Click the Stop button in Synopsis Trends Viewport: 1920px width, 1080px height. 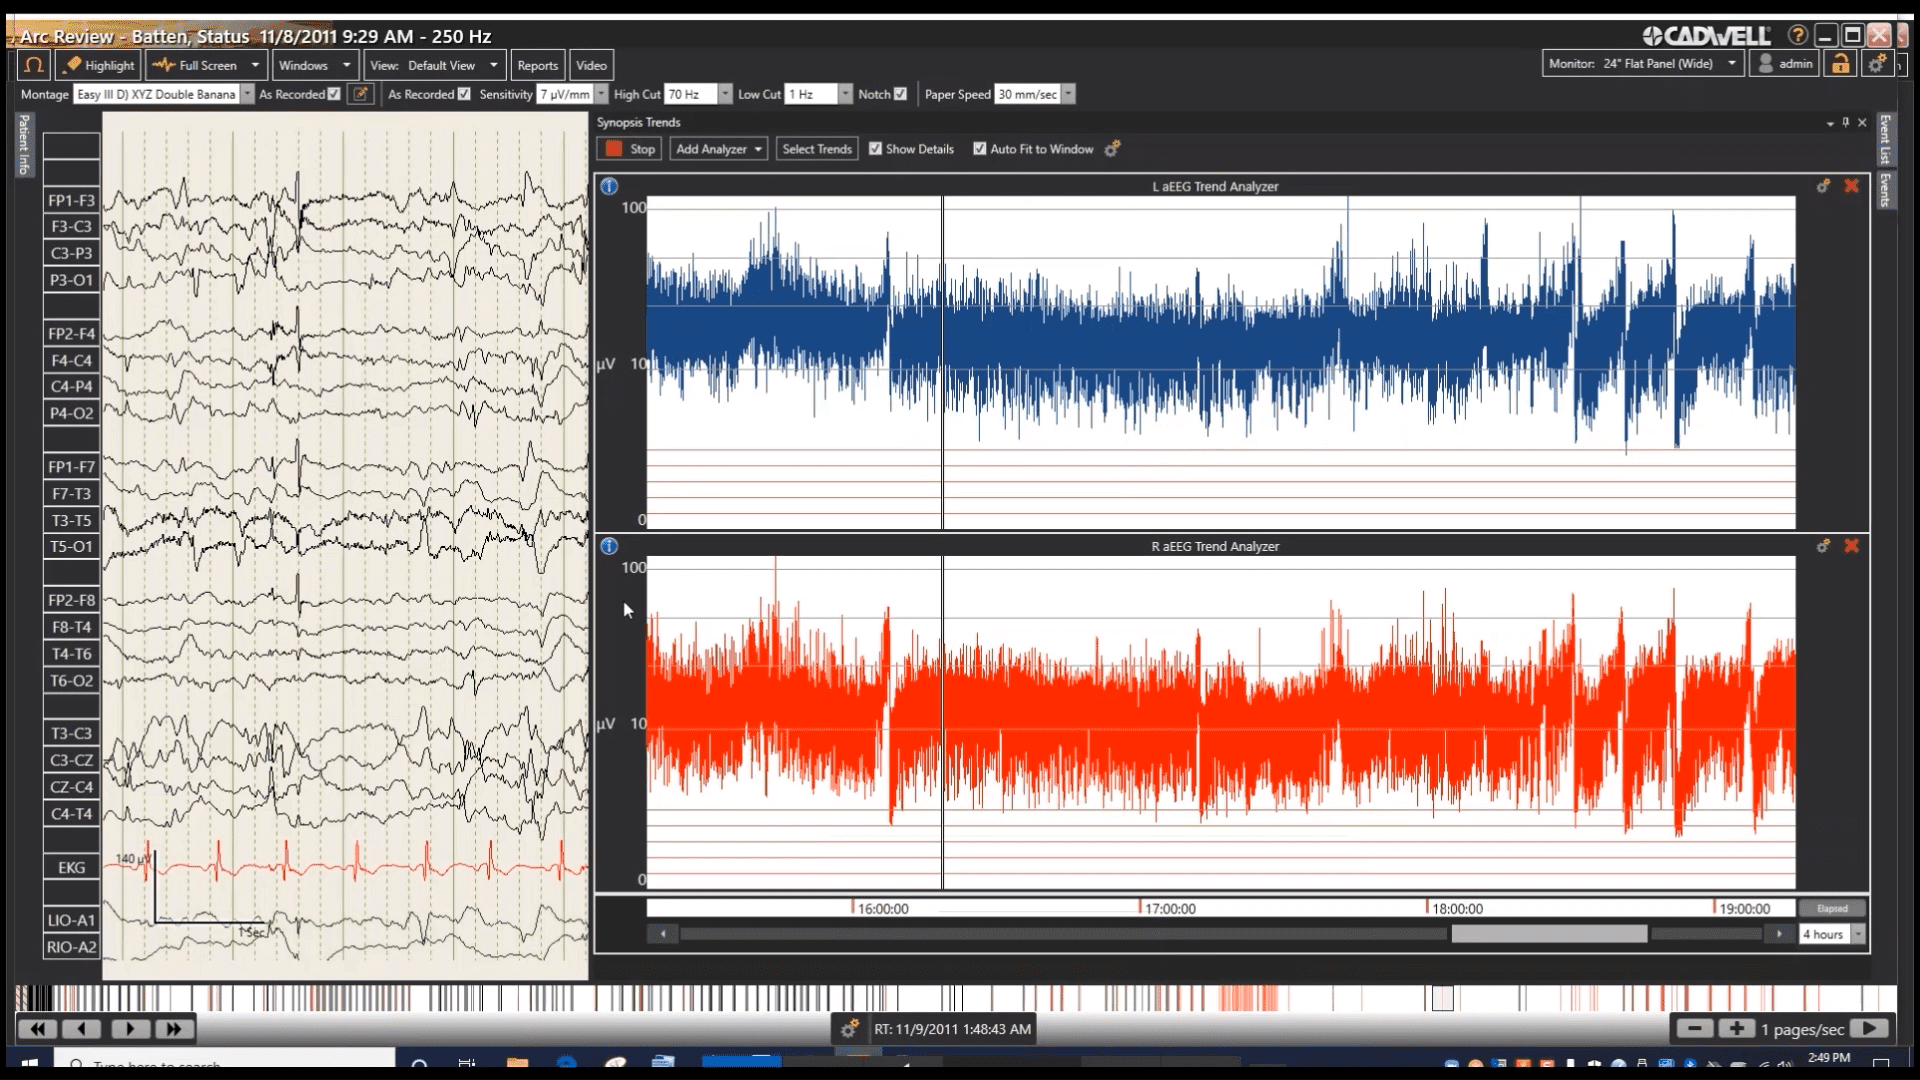(629, 148)
